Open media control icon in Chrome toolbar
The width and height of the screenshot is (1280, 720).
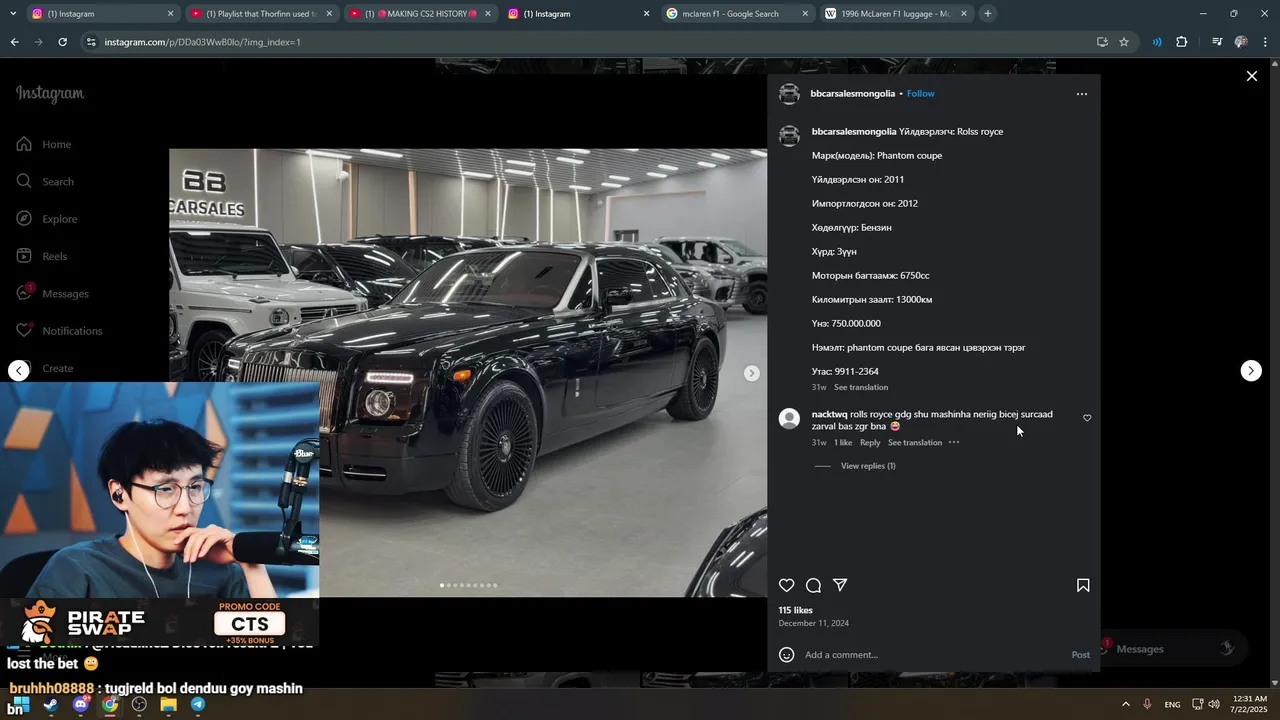coord(1217,42)
